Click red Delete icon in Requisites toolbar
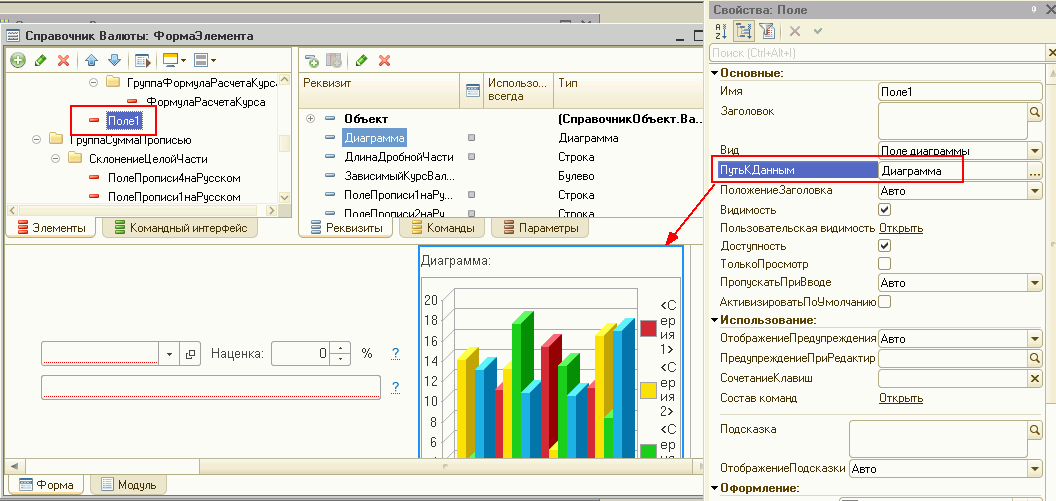1056x501 pixels. tap(385, 61)
